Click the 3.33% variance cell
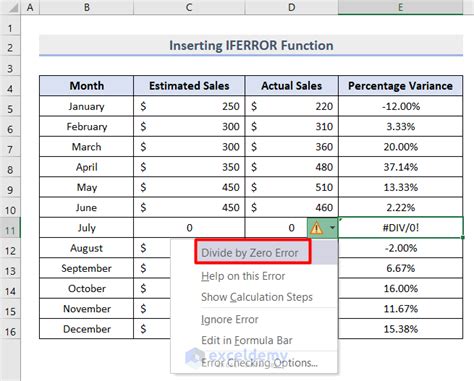This screenshot has height=381, width=474. click(401, 127)
